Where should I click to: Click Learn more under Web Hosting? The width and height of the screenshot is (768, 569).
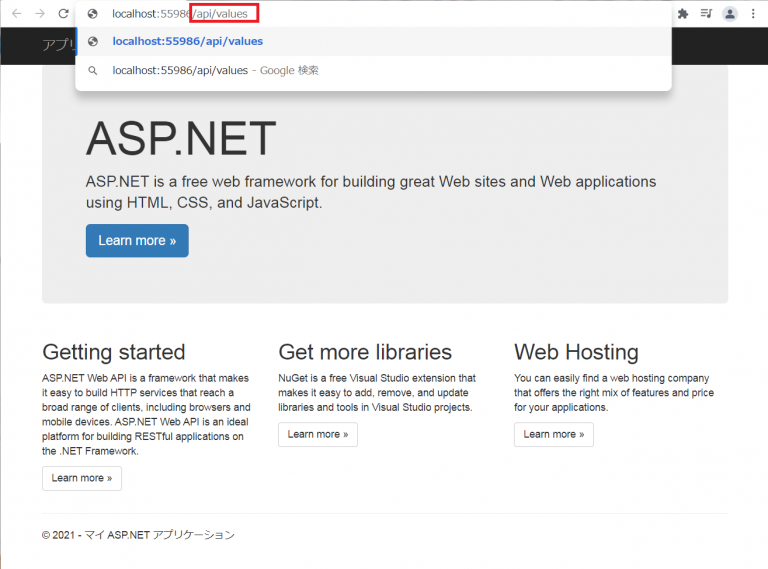point(553,434)
